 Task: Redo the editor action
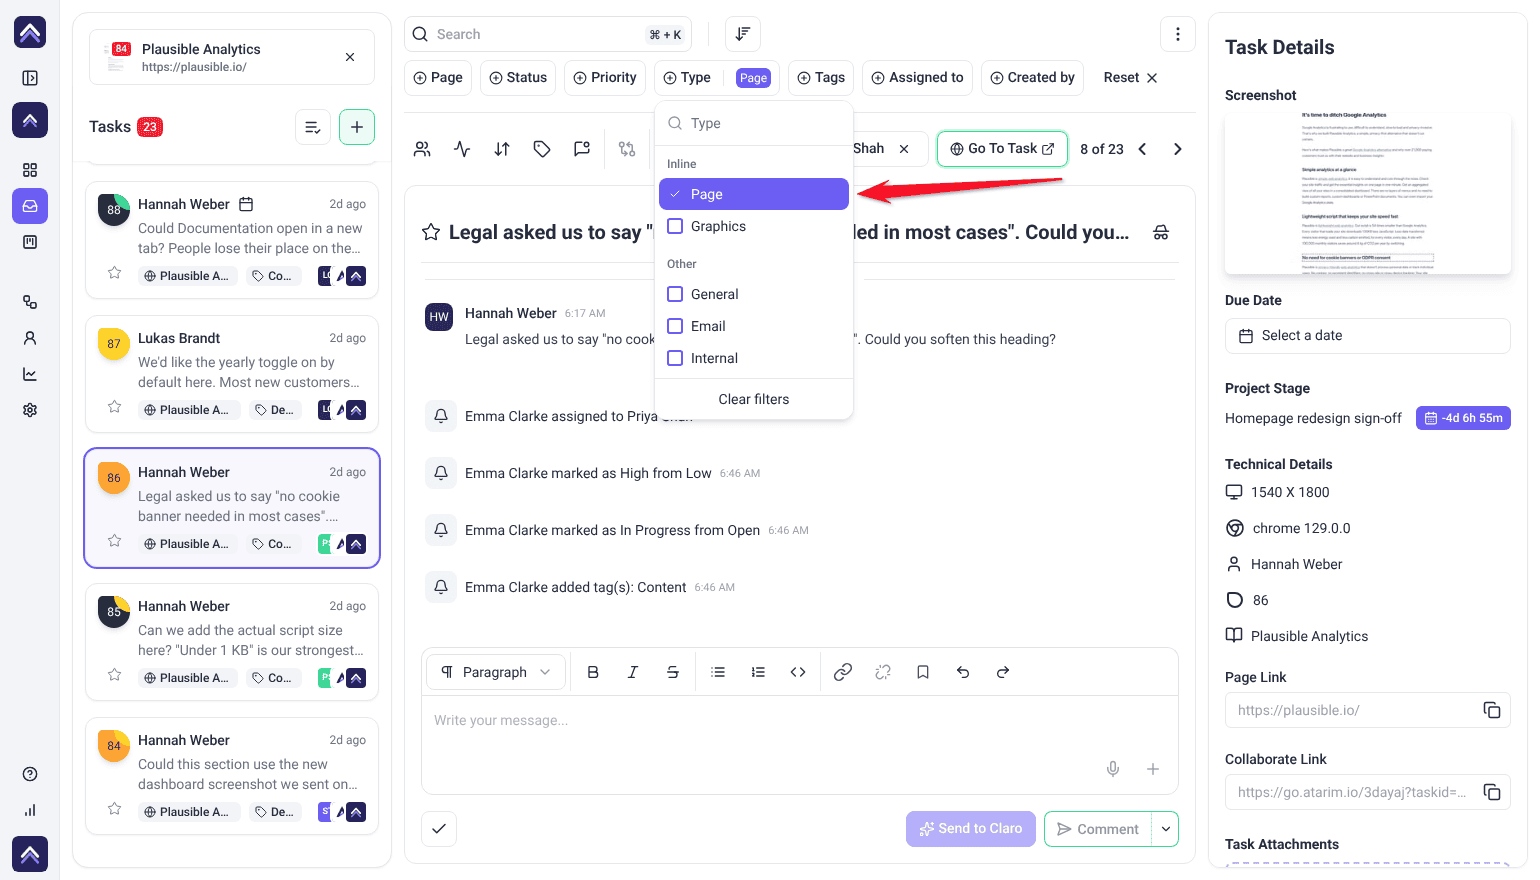click(1003, 672)
